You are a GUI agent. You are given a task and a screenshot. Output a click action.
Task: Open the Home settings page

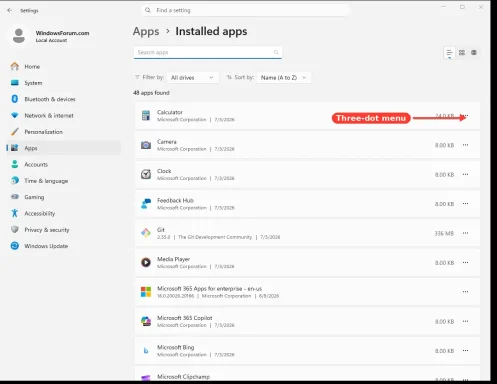[x=63, y=66]
